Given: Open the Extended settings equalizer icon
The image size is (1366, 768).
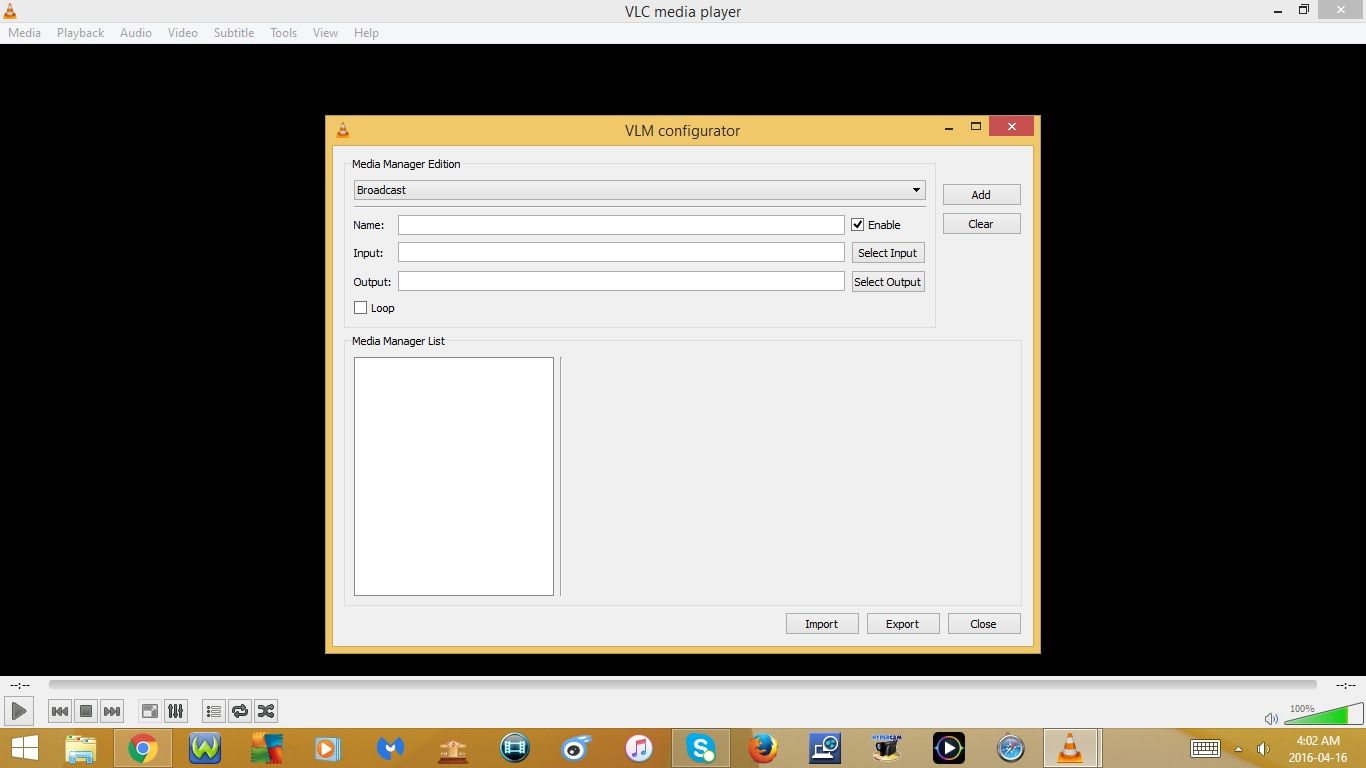Looking at the screenshot, I should pos(175,710).
